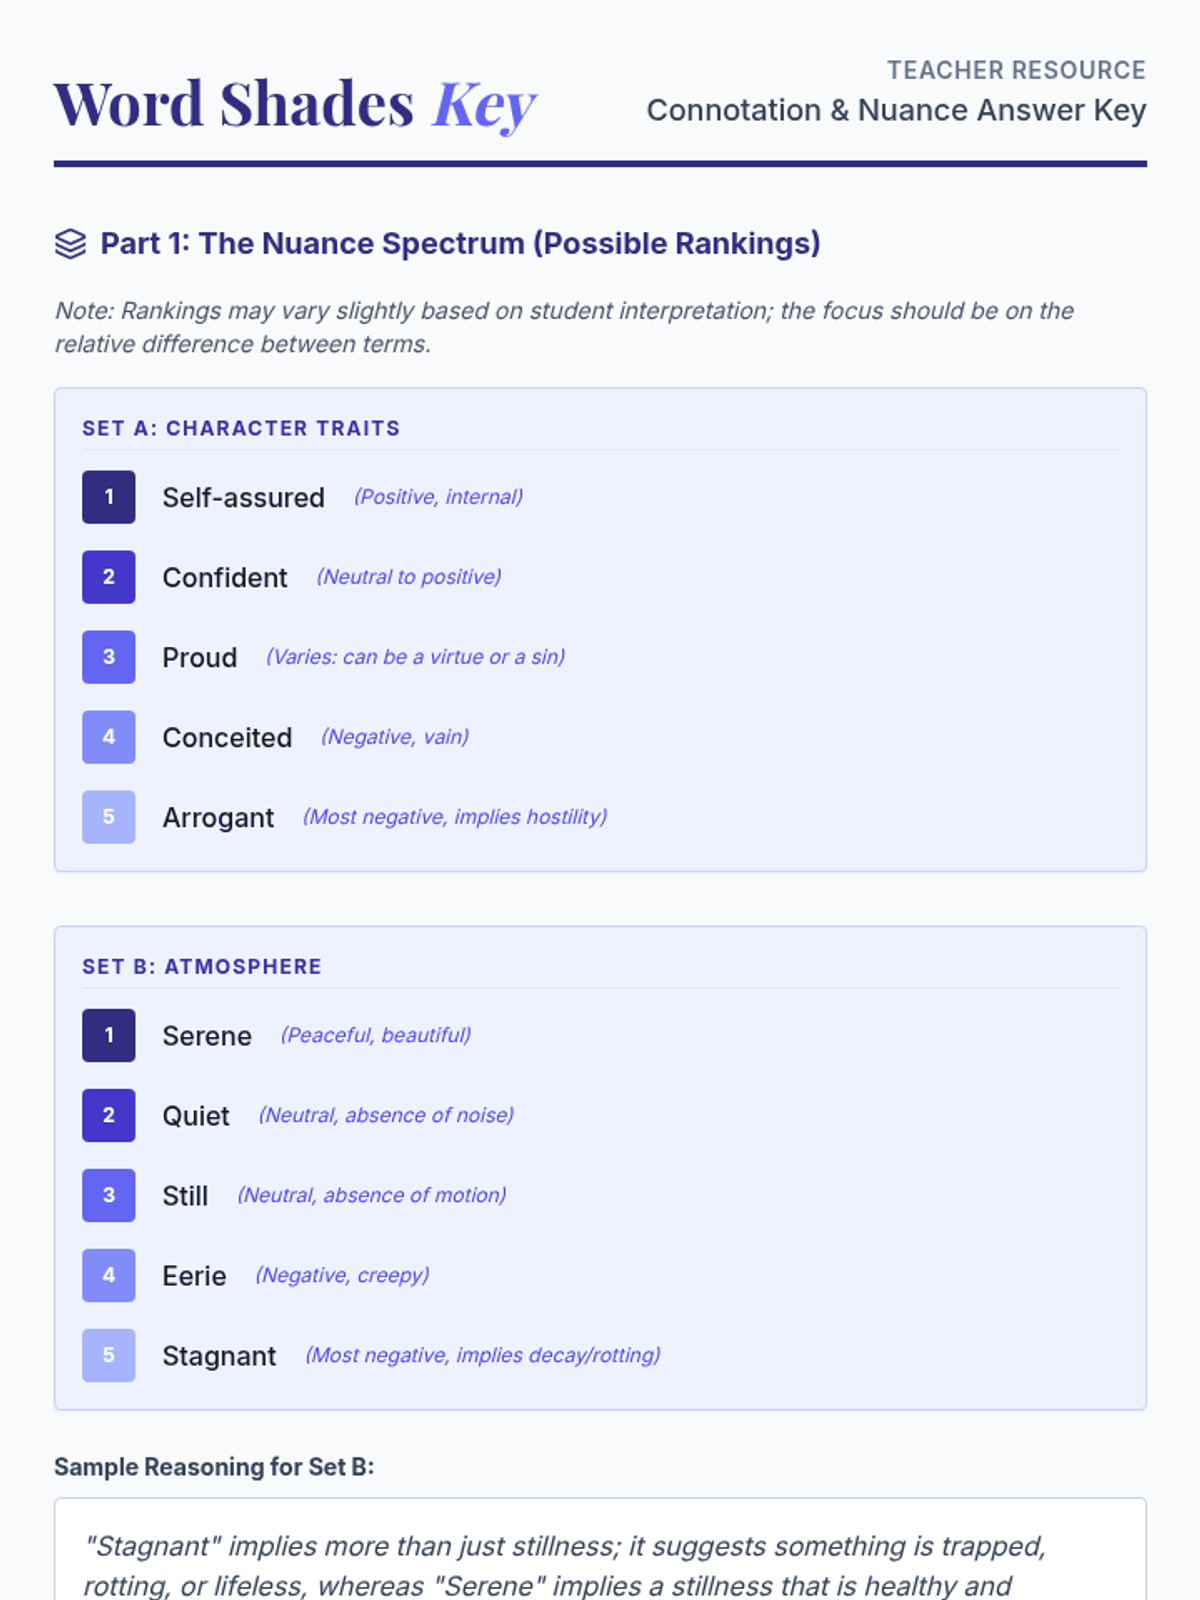Click number 3 badge beside Still
The image size is (1200, 1600).
tap(109, 1195)
